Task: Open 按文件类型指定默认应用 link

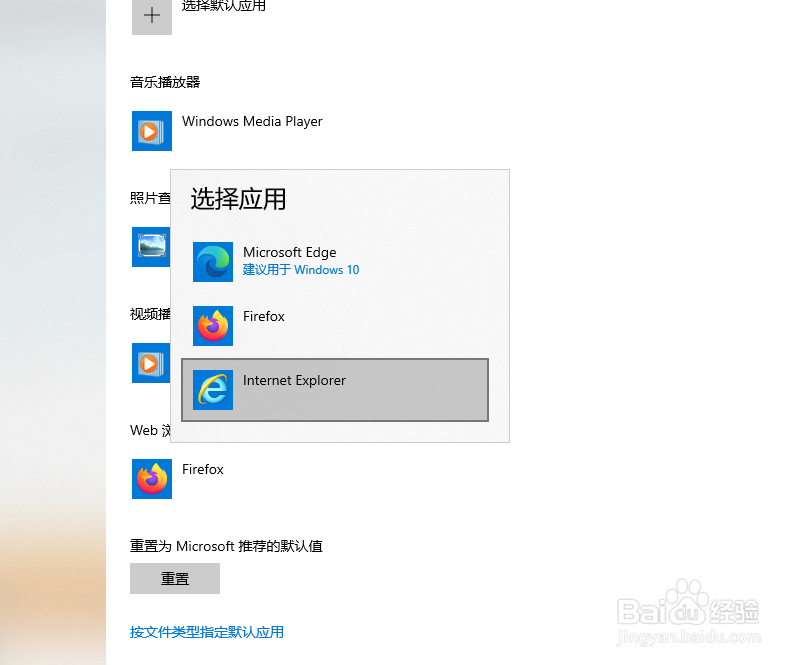Action: pos(207,632)
